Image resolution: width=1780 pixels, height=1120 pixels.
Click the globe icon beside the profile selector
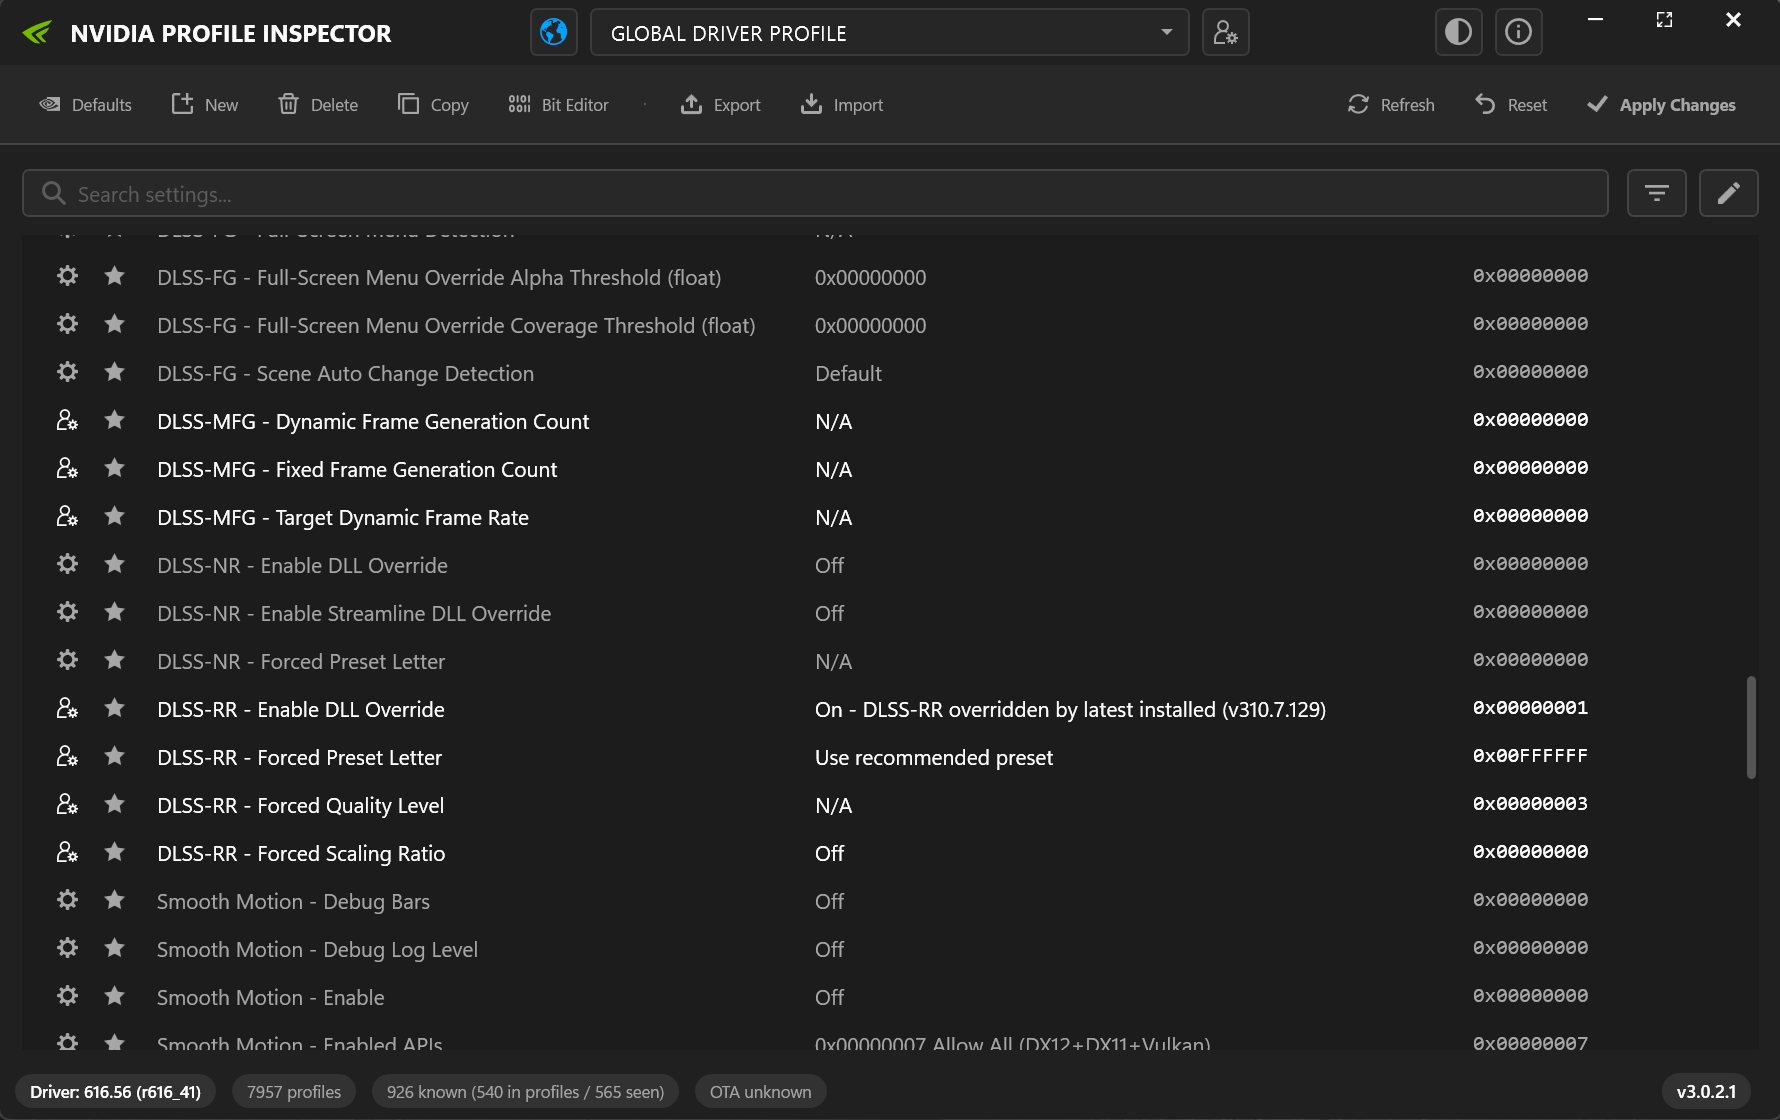[554, 32]
